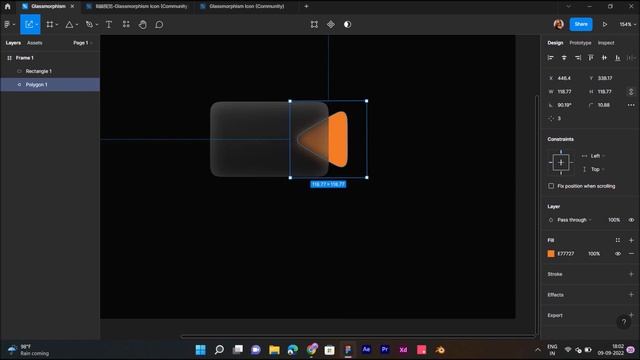640x360 pixels.
Task: Enable Fix position when scrolling
Action: [x=551, y=186]
